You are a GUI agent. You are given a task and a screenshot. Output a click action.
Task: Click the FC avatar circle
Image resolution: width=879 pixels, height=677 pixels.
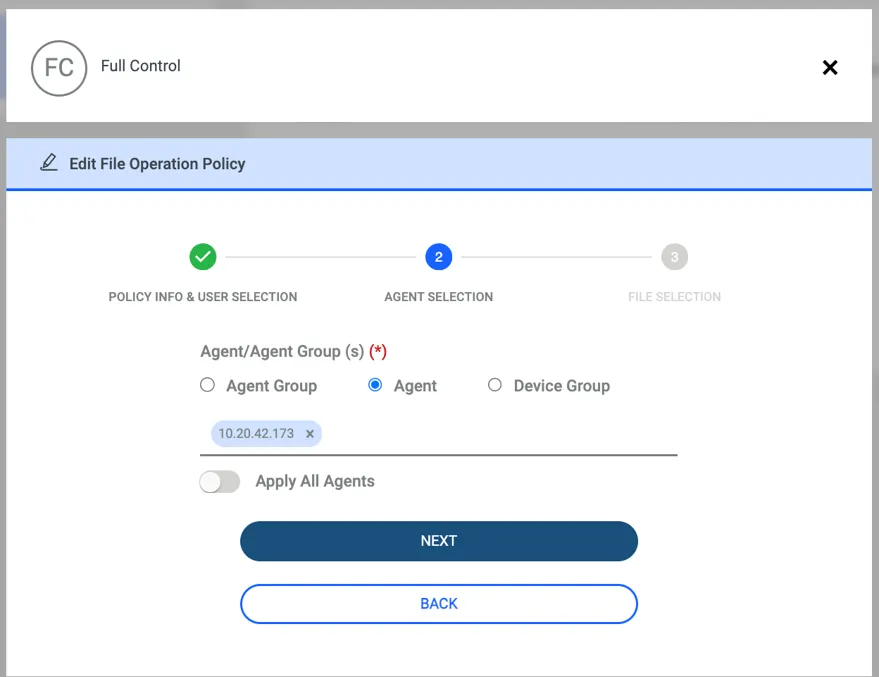click(x=59, y=68)
